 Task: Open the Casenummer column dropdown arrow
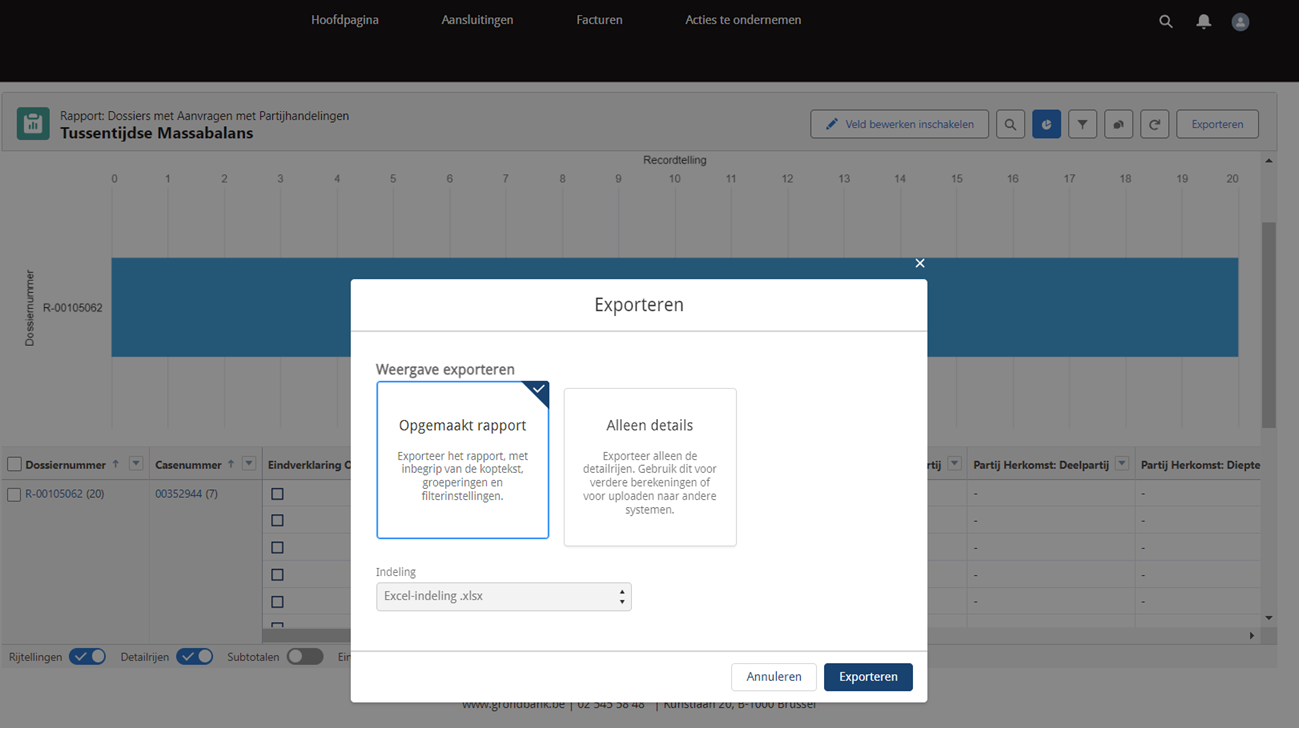pyautogui.click(x=249, y=464)
